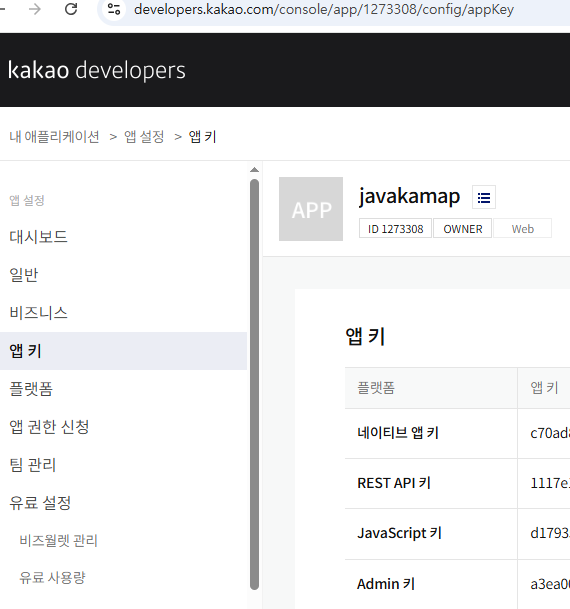This screenshot has height=609, width=570.
Task: Click the 앱 키 column header
Action: (544, 388)
